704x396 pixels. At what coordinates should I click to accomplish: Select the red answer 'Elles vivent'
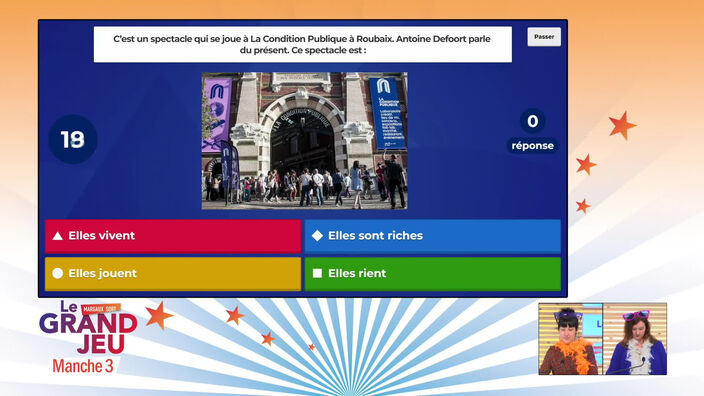point(173,236)
